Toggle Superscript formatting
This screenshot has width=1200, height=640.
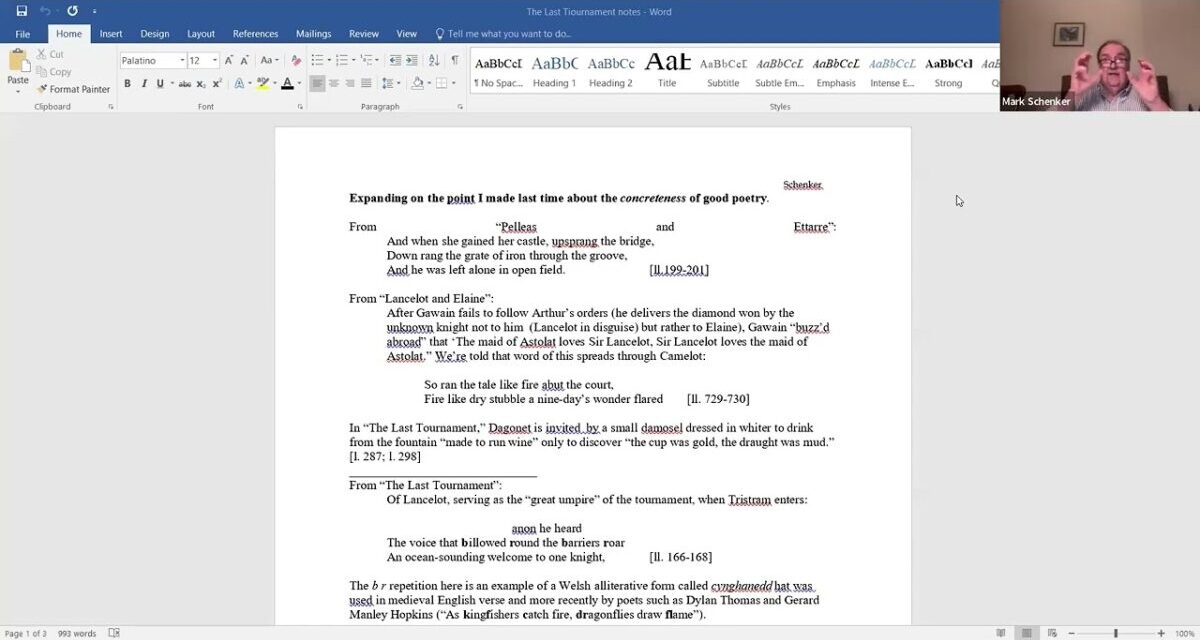coord(217,84)
